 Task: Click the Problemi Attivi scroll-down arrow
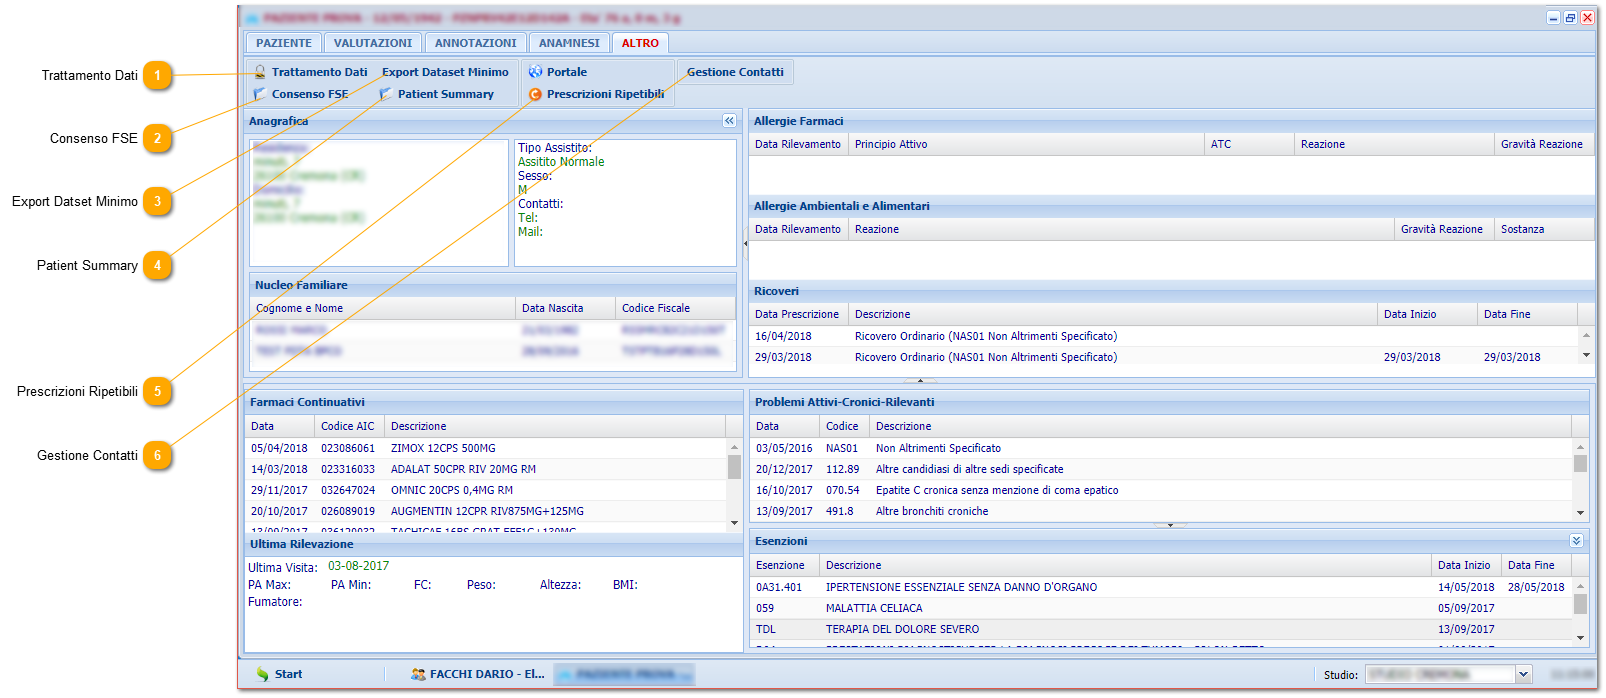point(1581,513)
